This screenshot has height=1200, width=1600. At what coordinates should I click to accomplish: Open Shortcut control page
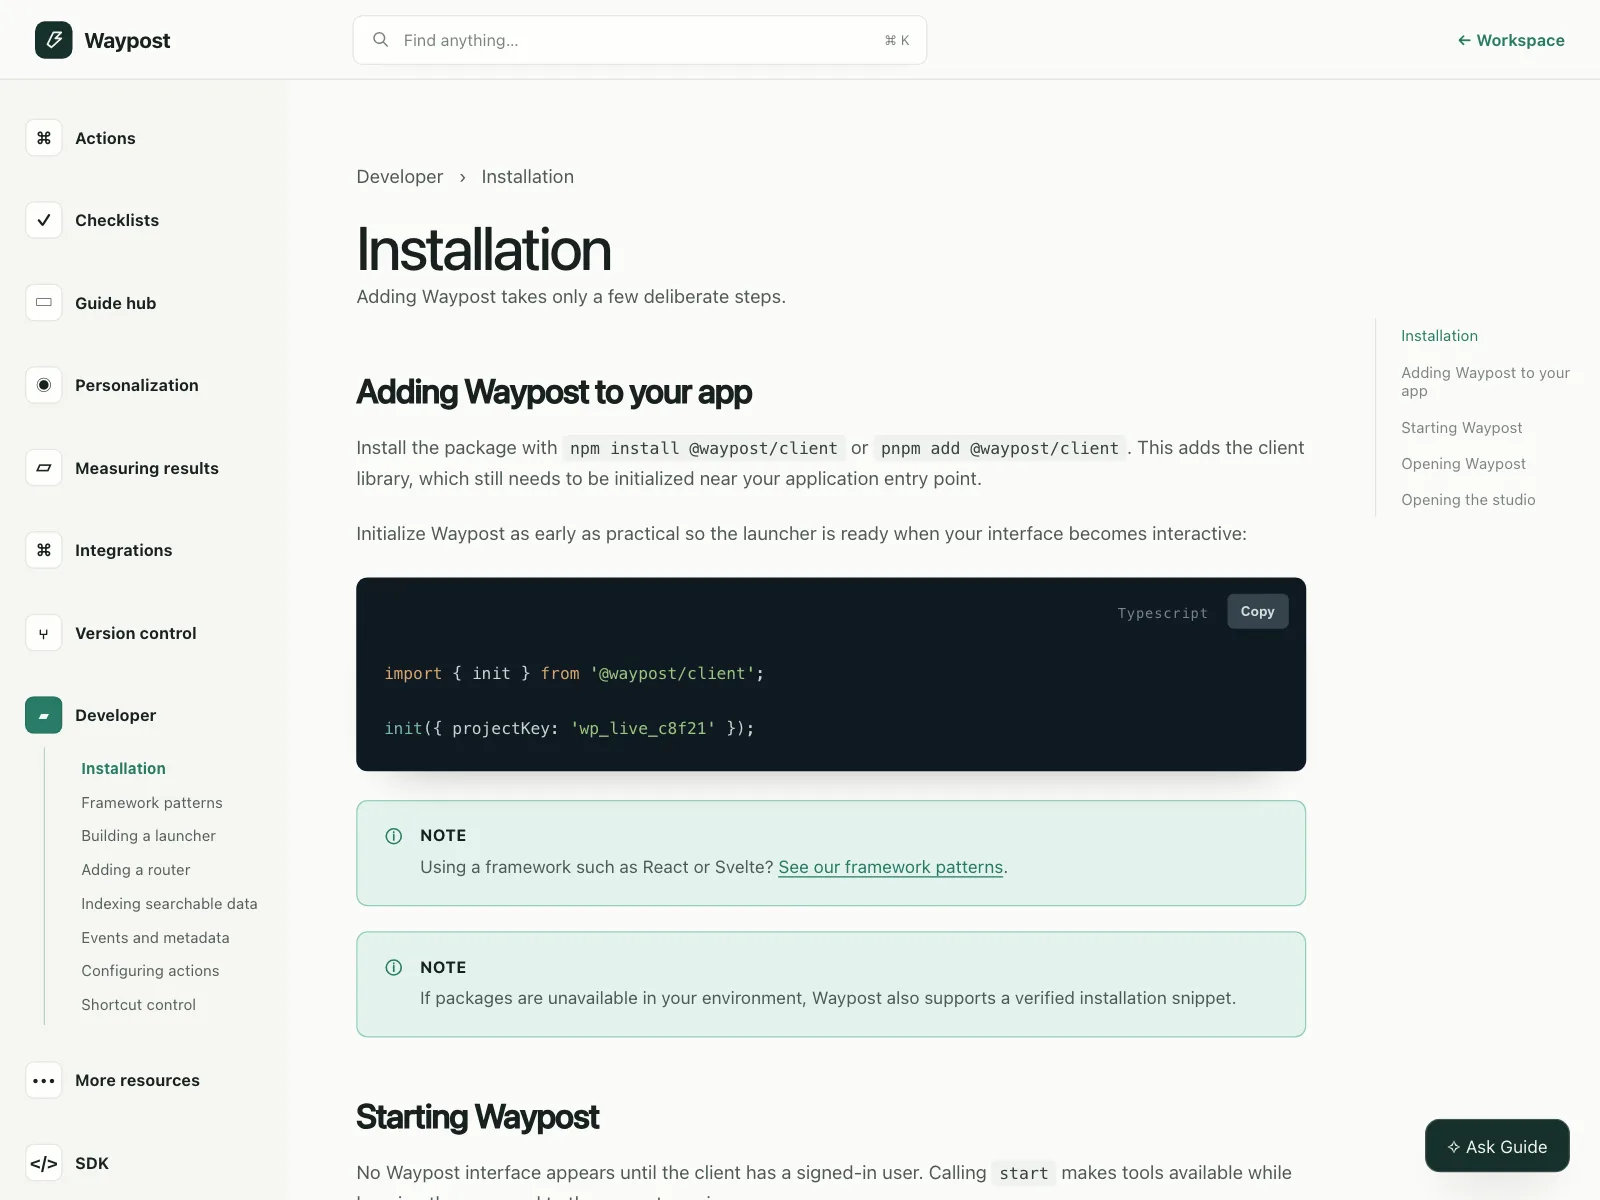[138, 1005]
